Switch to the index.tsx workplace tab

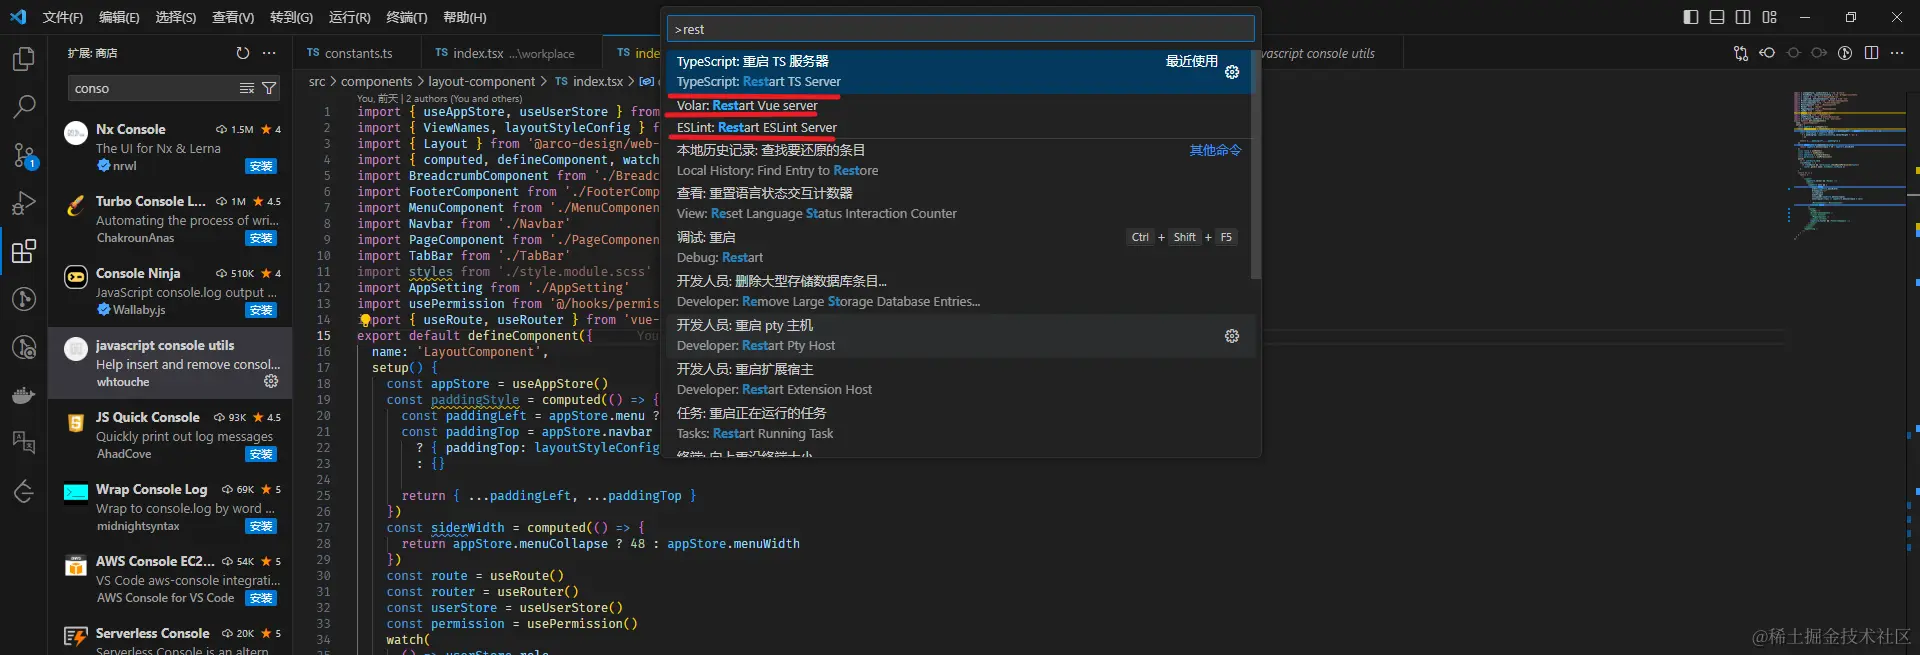tap(513, 53)
